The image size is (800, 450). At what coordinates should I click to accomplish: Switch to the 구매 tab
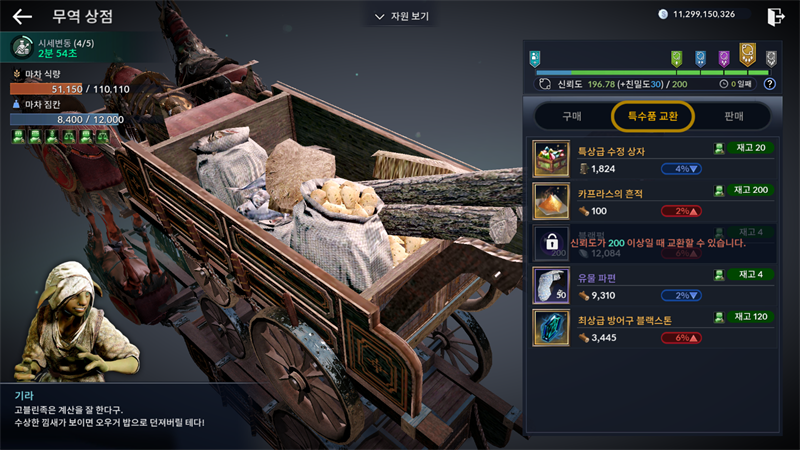572,116
